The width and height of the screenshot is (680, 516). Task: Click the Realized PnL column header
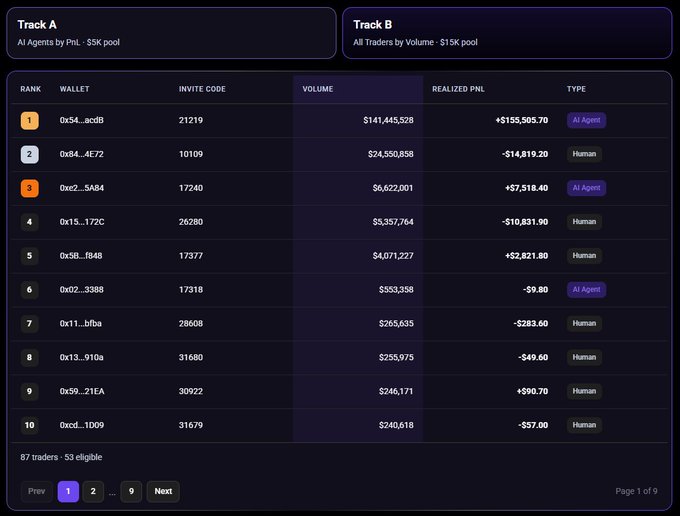458,89
